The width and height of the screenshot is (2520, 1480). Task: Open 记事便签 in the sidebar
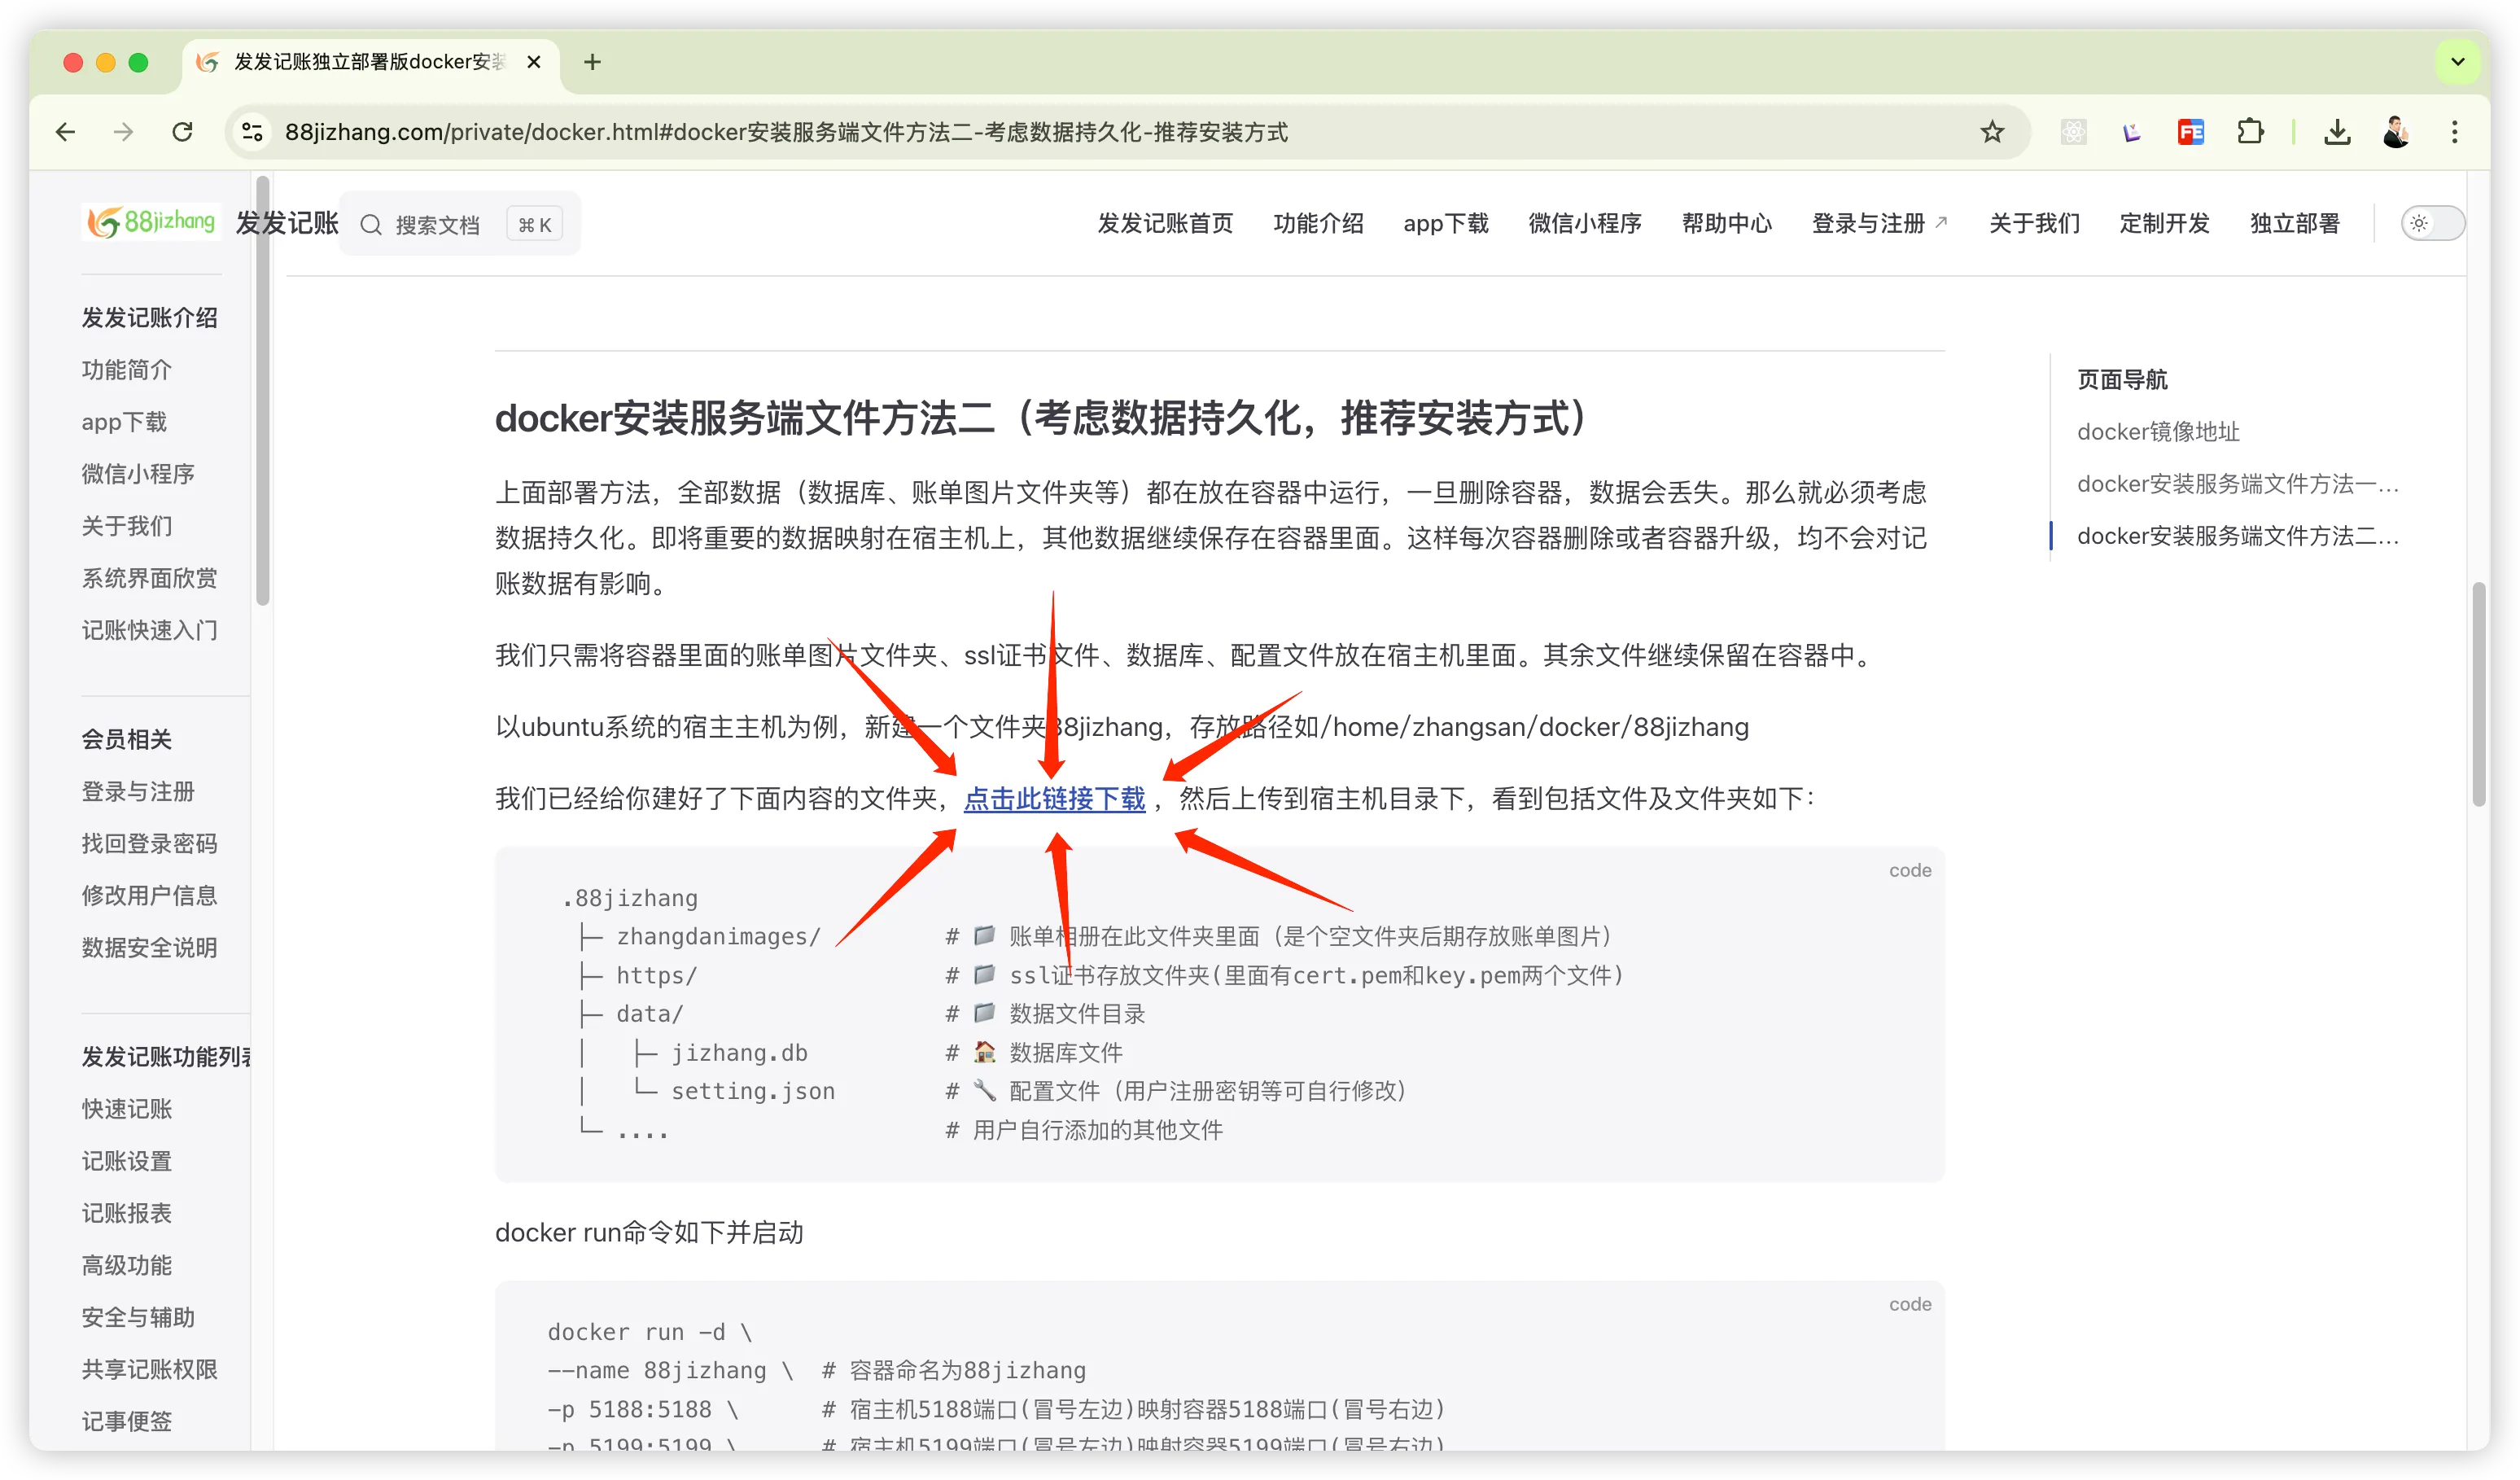click(127, 1421)
